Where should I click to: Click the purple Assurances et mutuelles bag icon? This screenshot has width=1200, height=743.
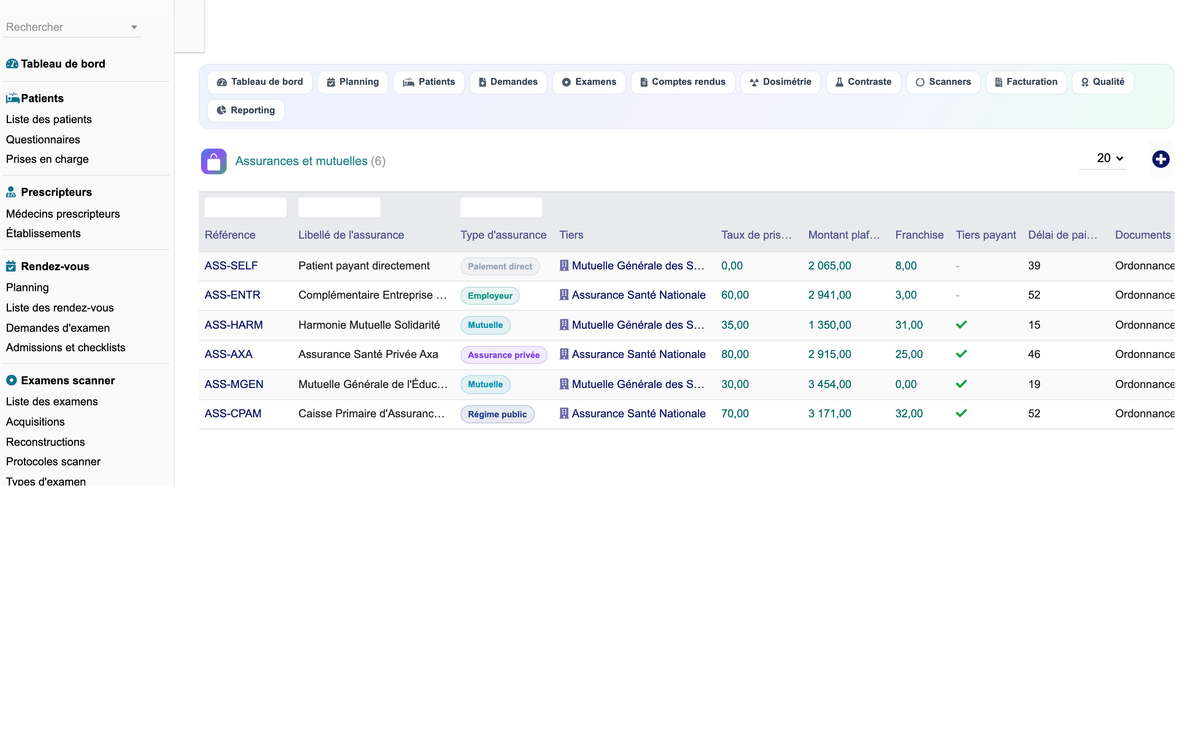pyautogui.click(x=214, y=161)
